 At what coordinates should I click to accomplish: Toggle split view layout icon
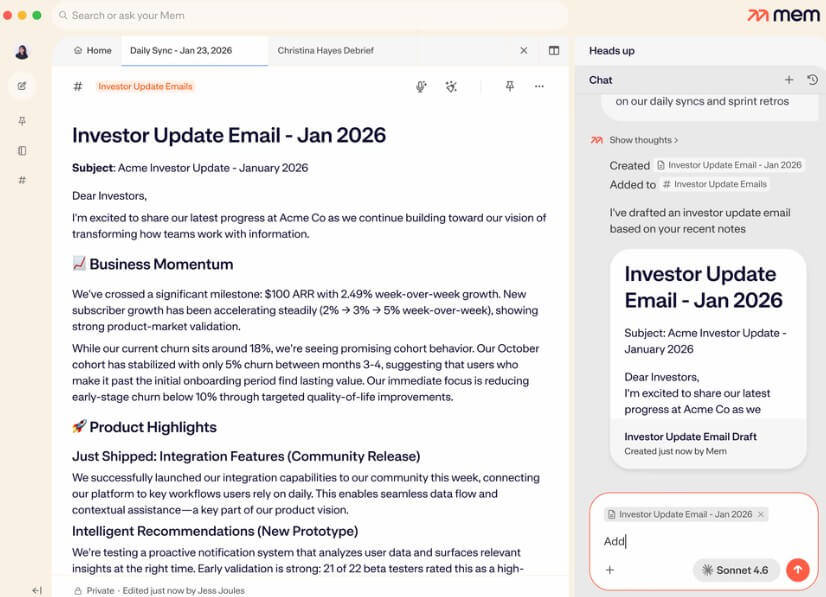tap(554, 51)
